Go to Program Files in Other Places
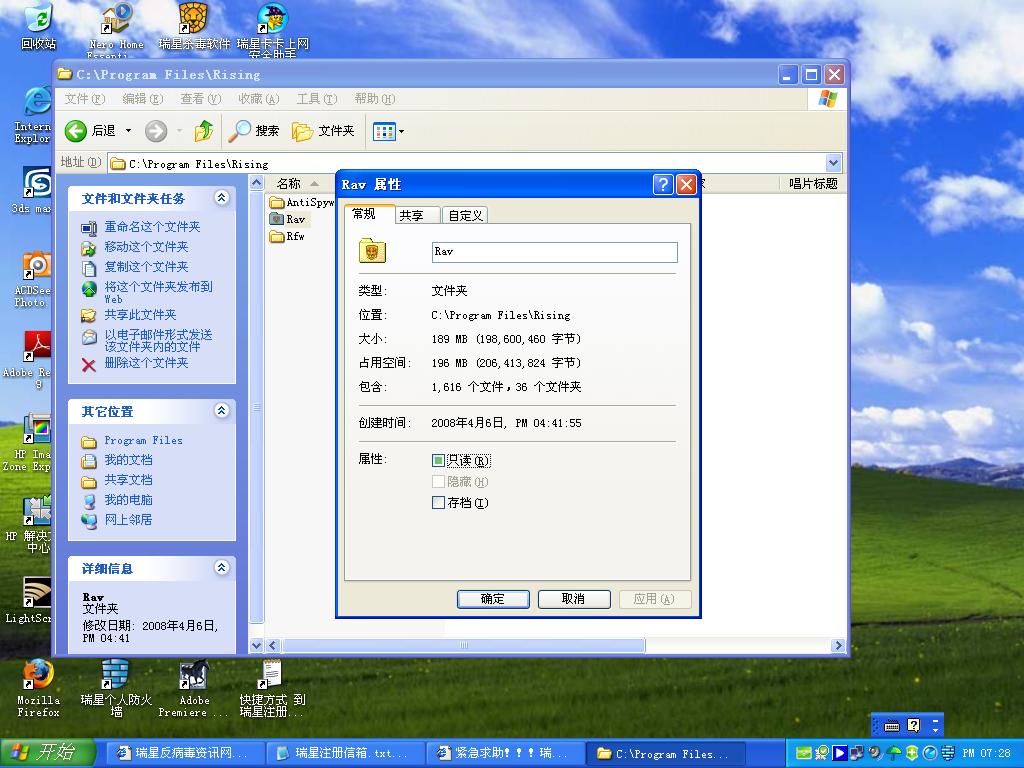This screenshot has height=768, width=1024. pyautogui.click(x=143, y=440)
